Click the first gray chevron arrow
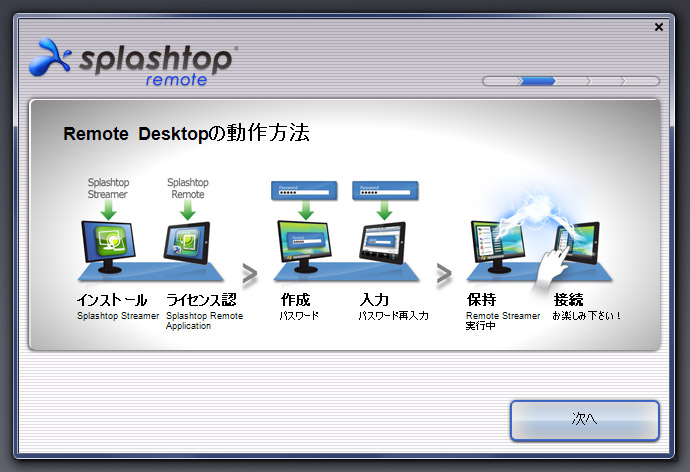The image size is (690, 472). click(x=250, y=274)
